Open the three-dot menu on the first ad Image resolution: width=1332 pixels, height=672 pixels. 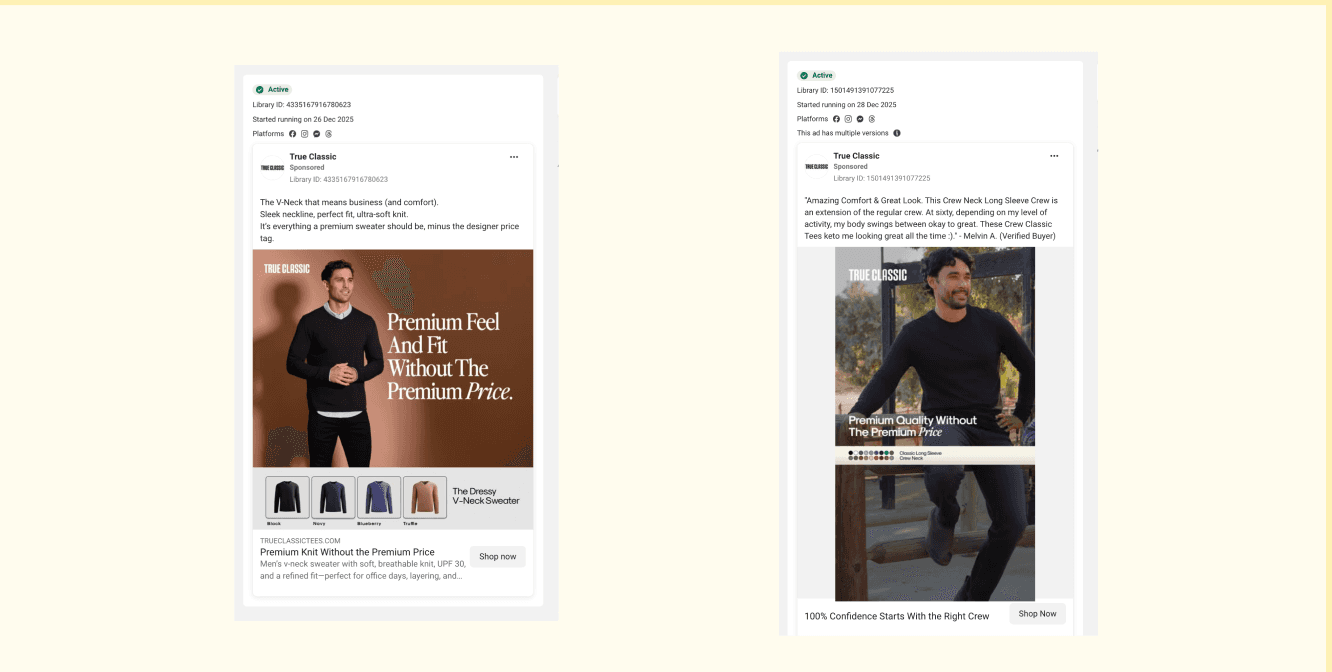515,156
